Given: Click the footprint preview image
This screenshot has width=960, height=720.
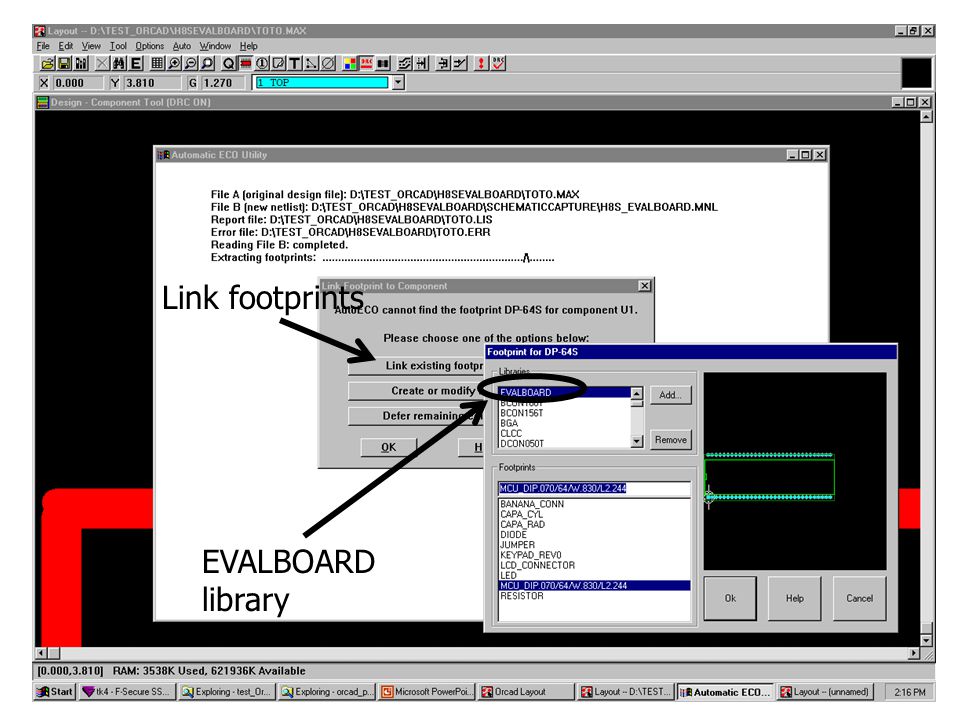Looking at the screenshot, I should click(795, 471).
